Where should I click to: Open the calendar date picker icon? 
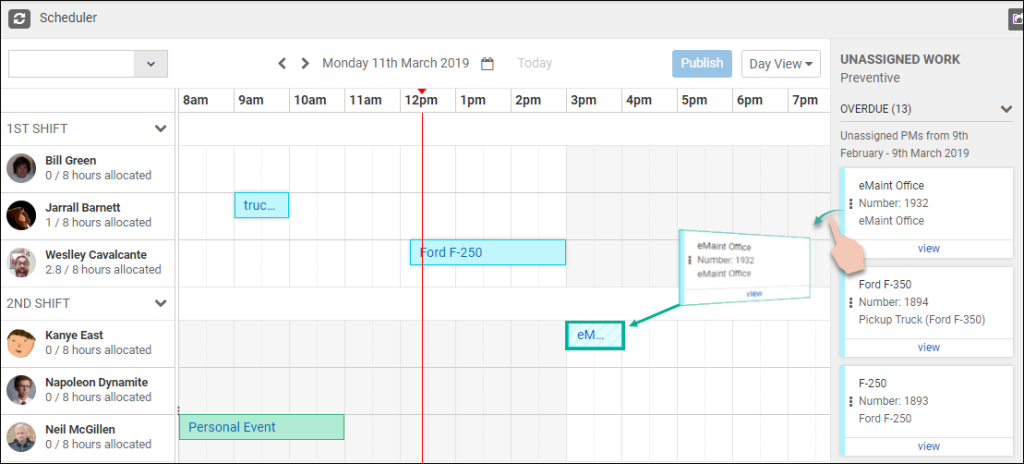tap(487, 64)
